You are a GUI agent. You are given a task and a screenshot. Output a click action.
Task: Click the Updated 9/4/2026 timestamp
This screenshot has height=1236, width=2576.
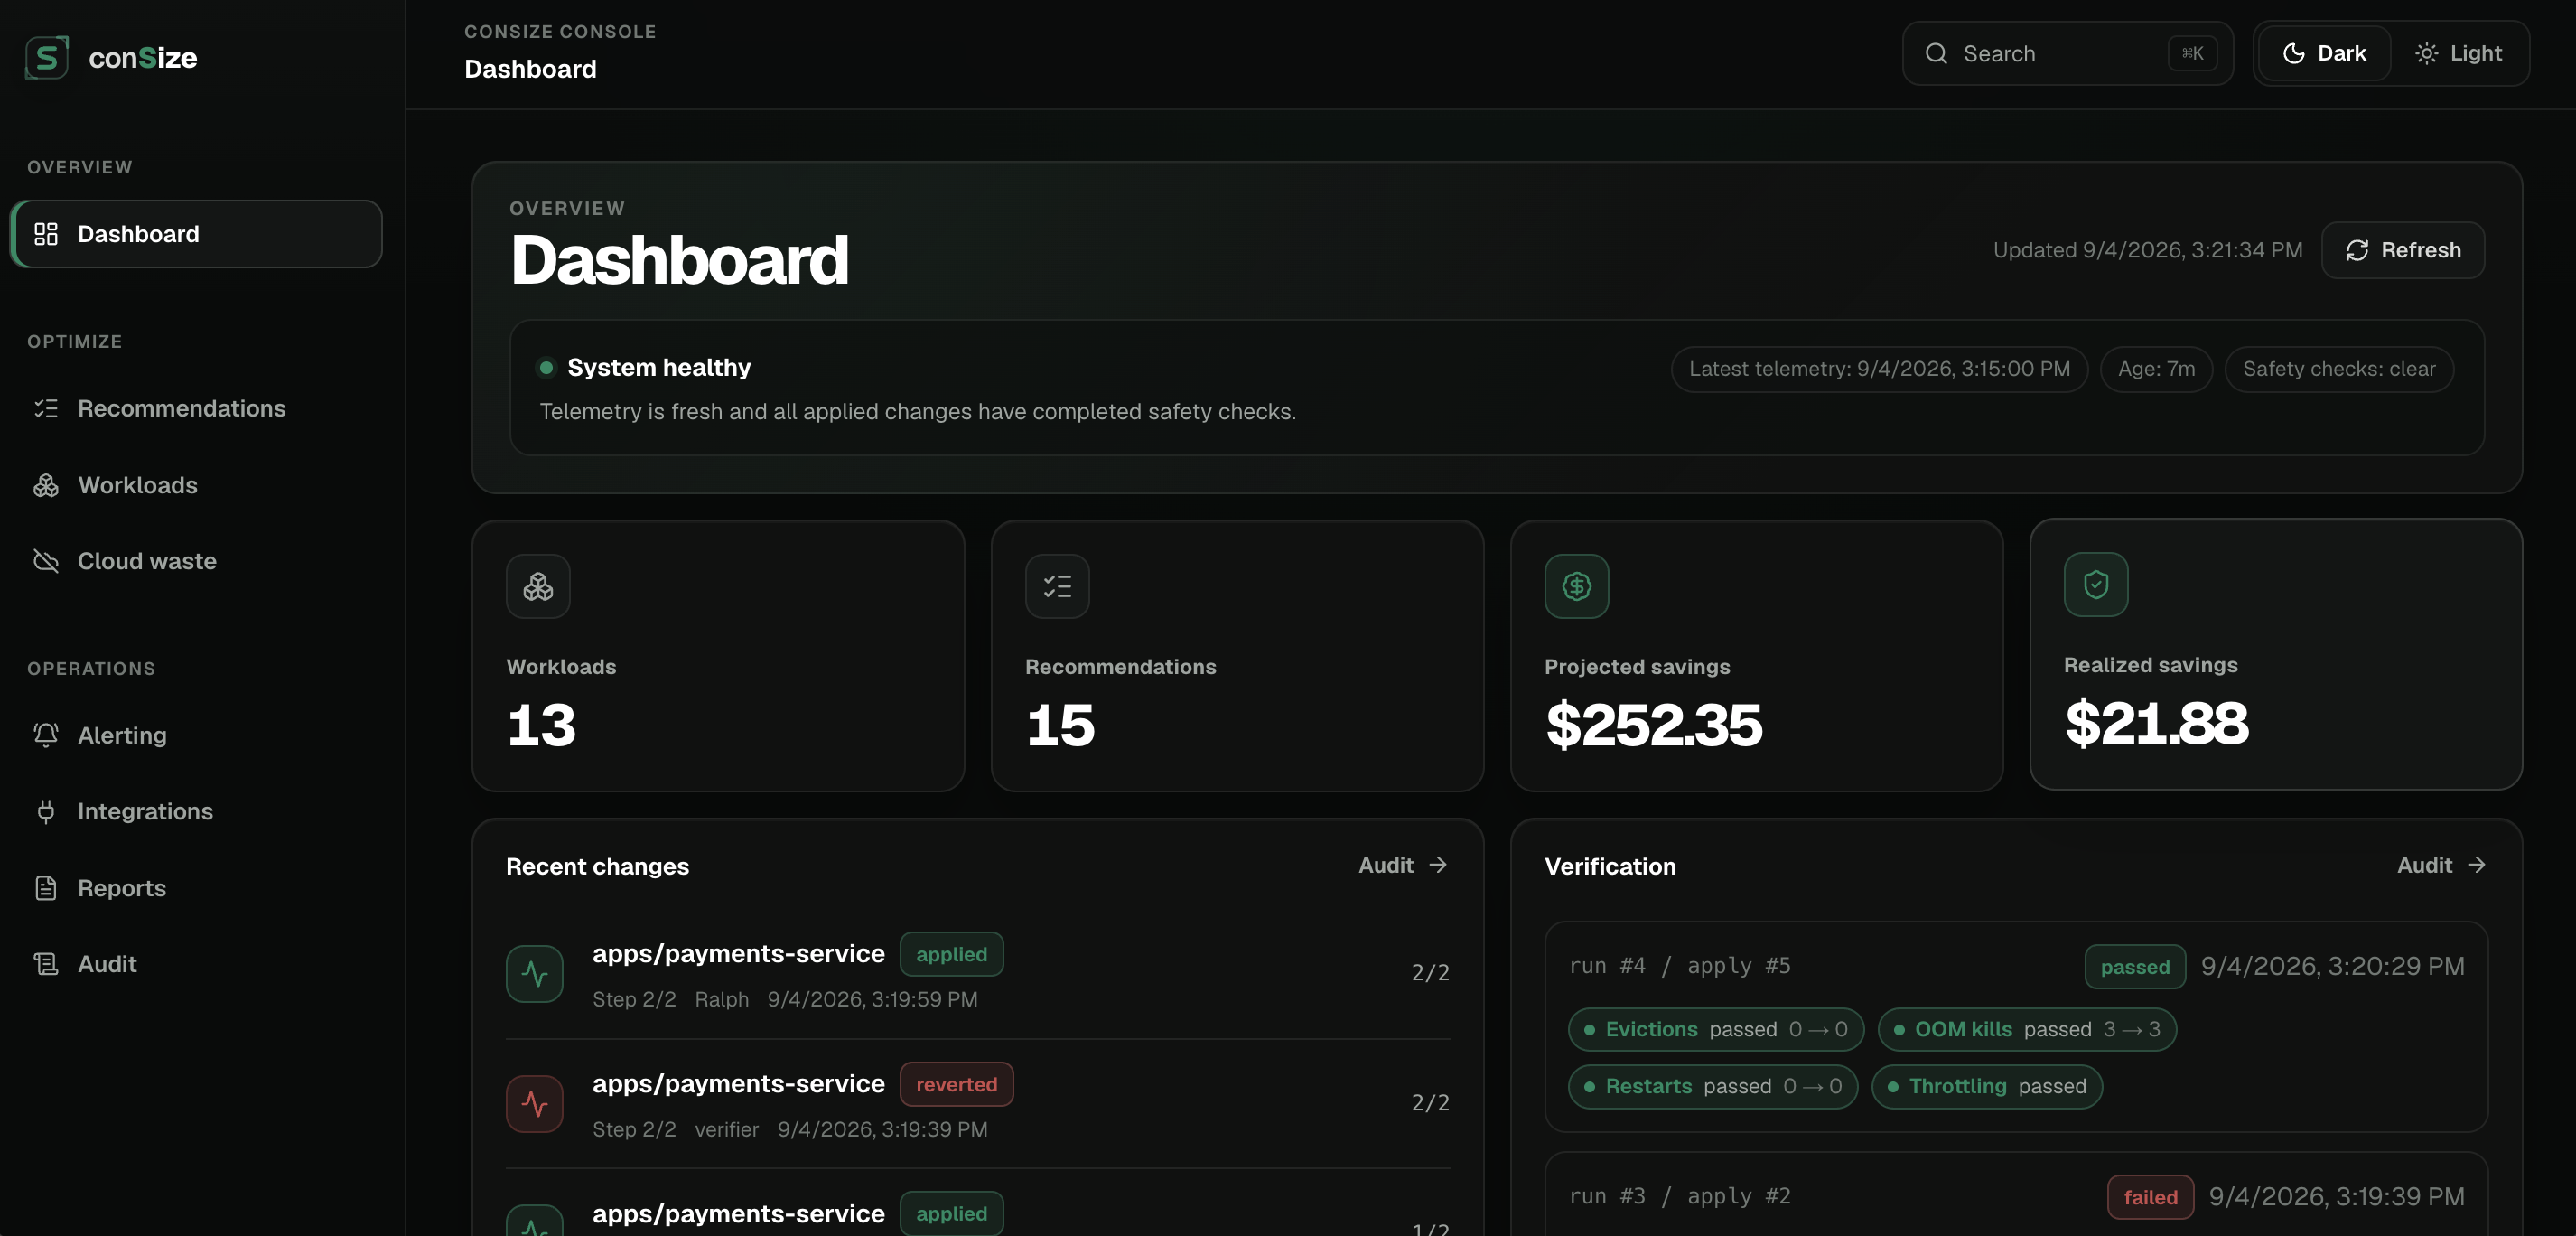coord(2148,250)
